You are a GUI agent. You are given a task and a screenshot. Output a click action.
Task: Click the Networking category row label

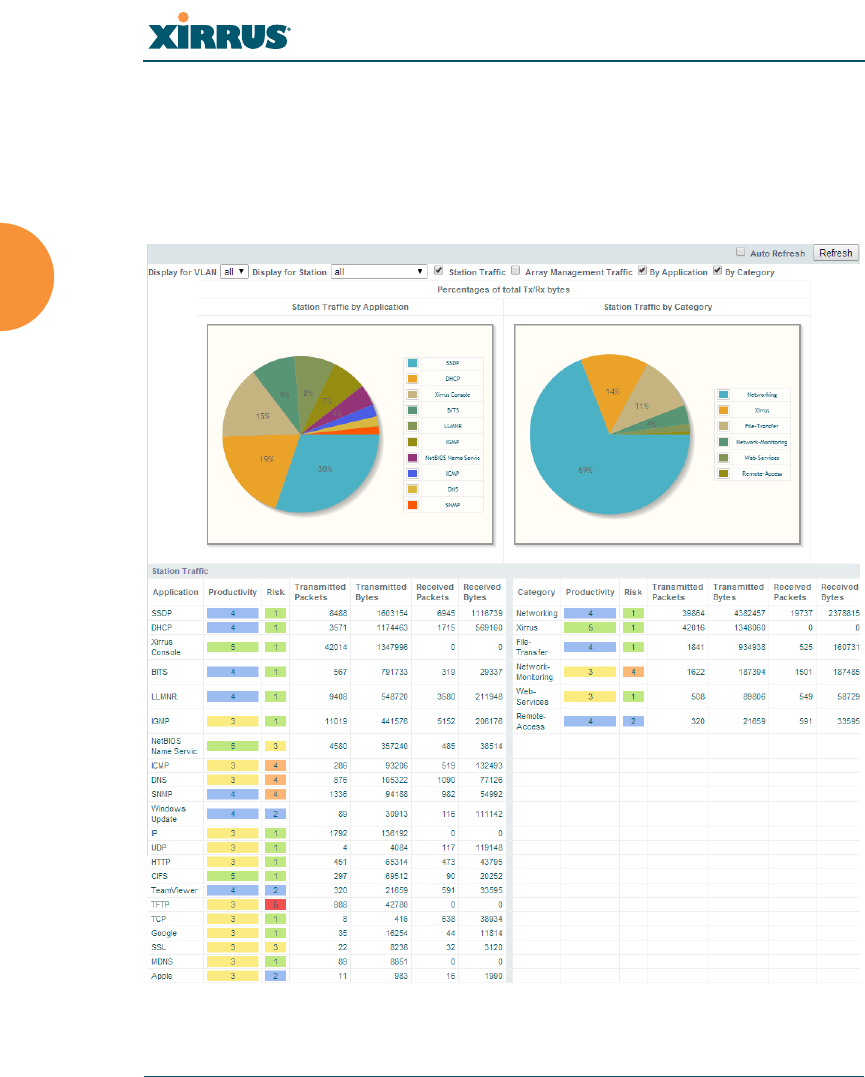tap(537, 613)
